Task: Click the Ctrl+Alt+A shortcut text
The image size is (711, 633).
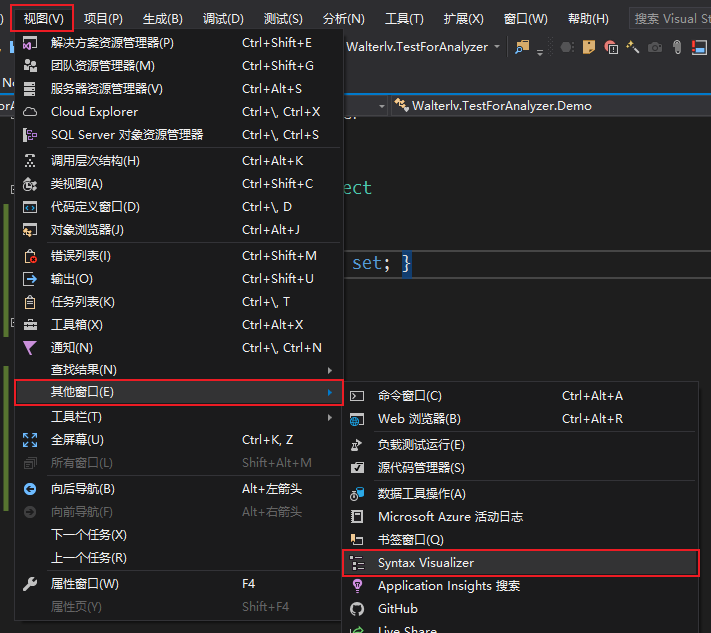Action: click(592, 396)
